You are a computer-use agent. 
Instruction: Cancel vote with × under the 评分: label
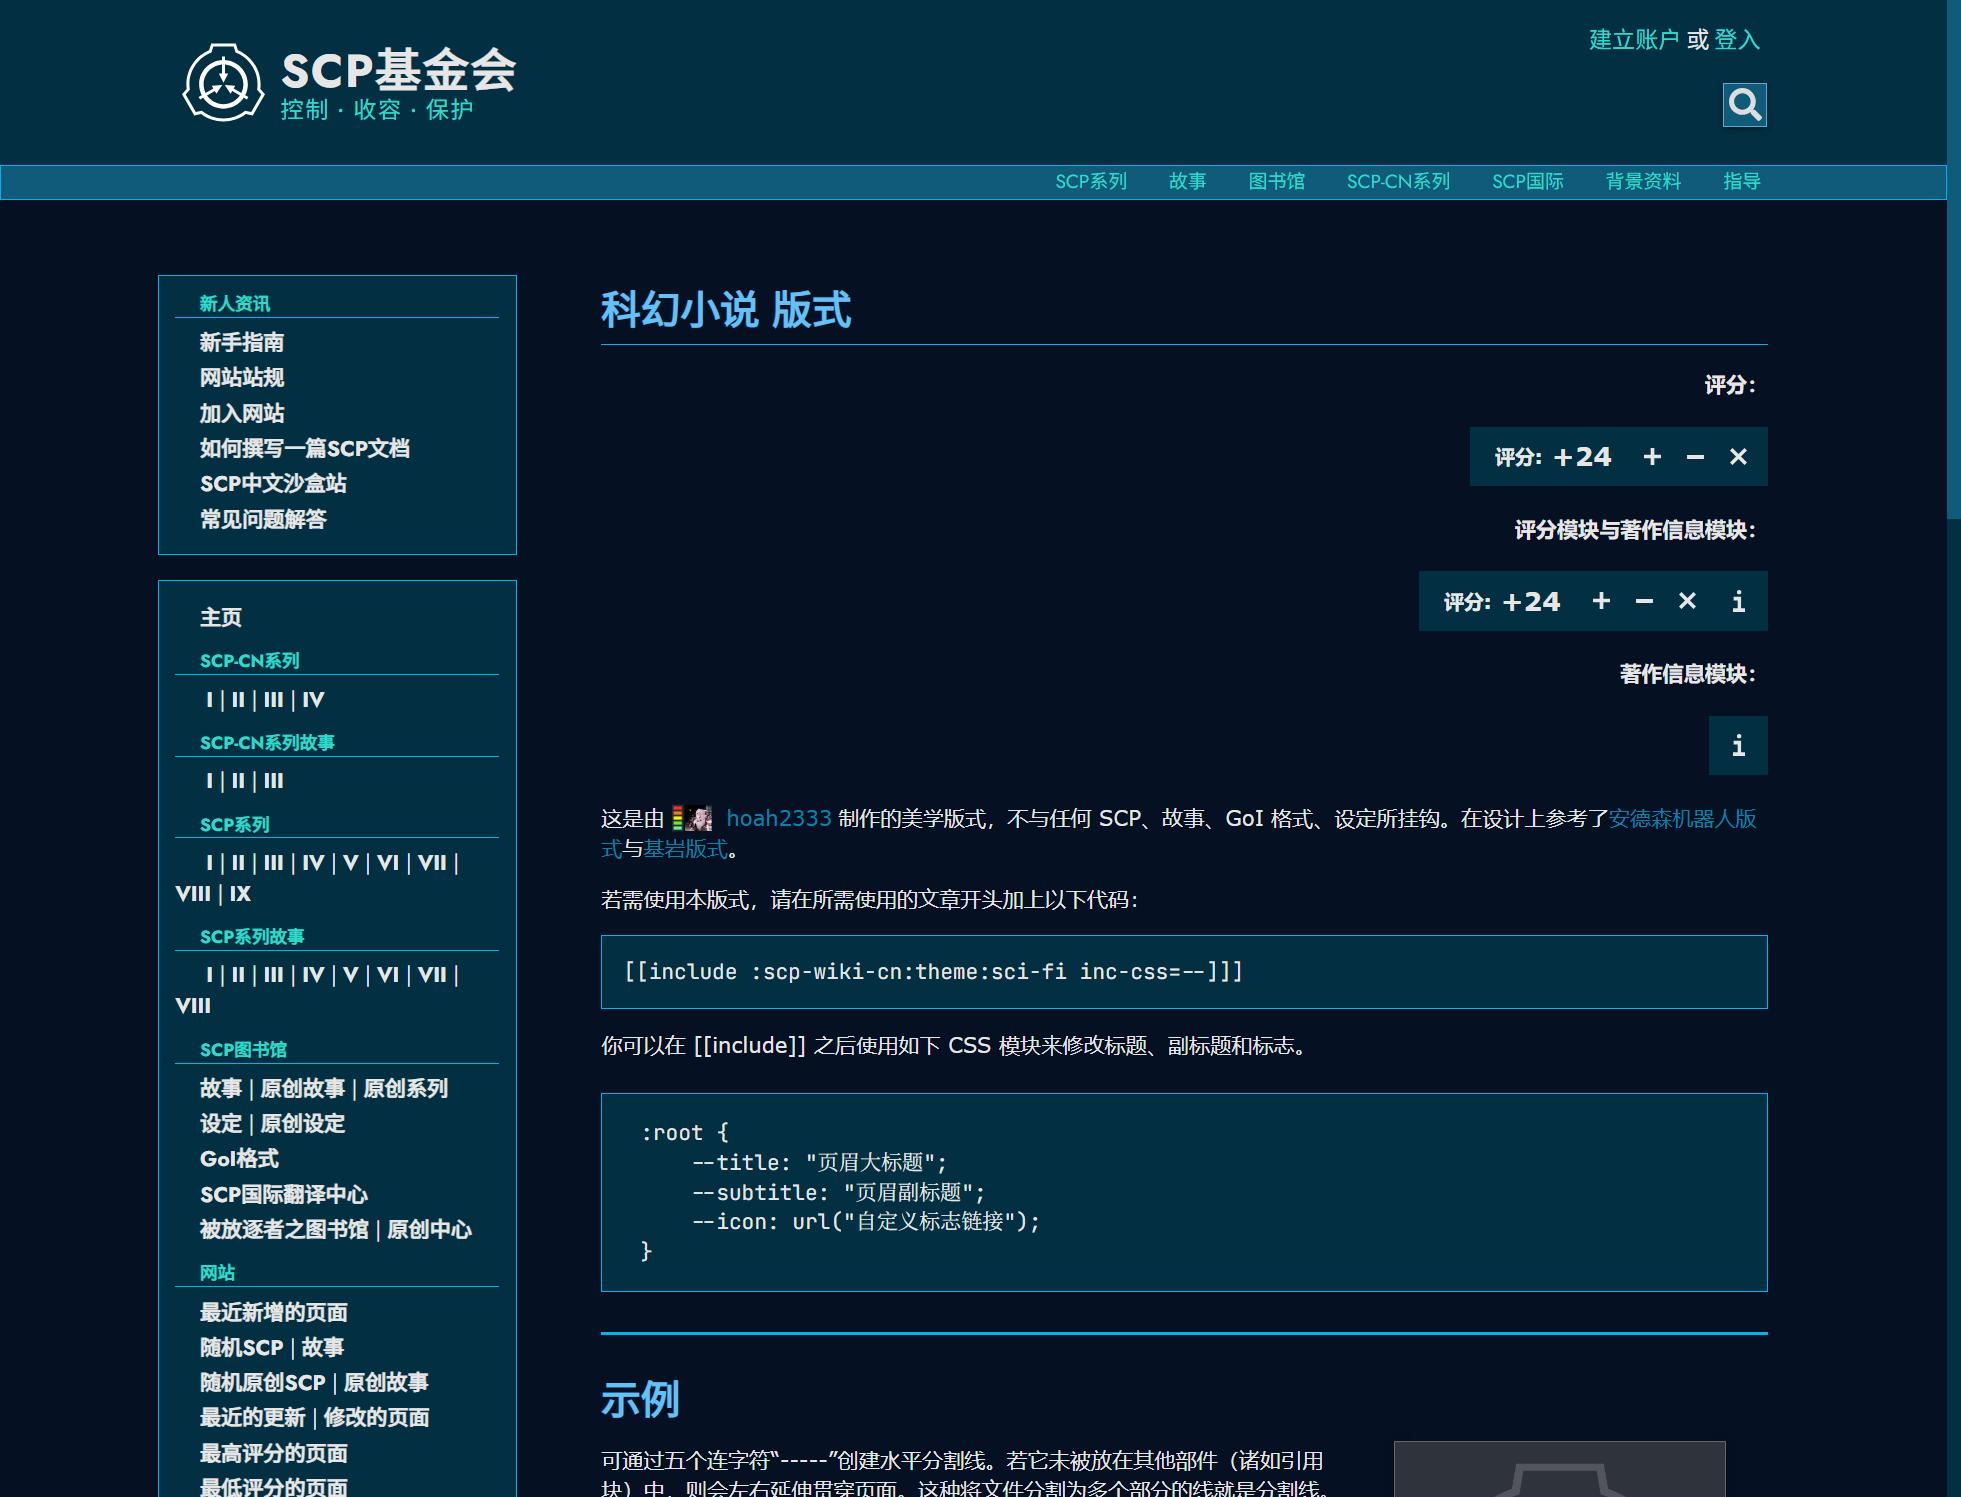click(x=1738, y=457)
